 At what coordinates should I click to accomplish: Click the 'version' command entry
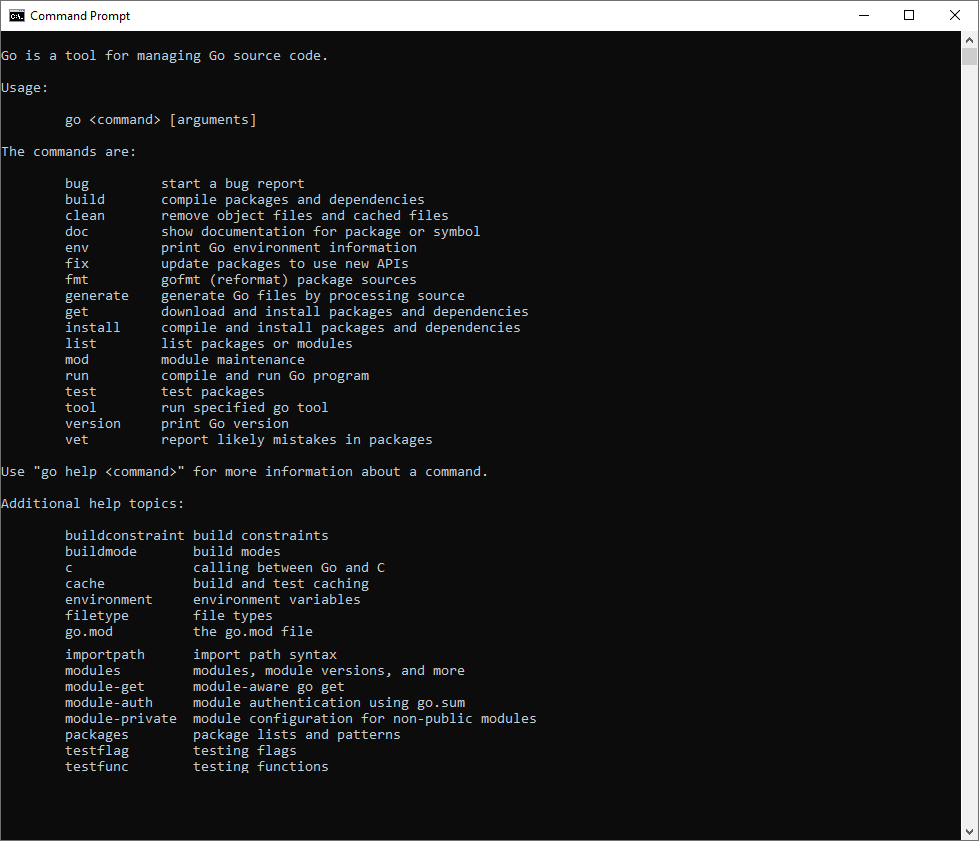(x=92, y=424)
